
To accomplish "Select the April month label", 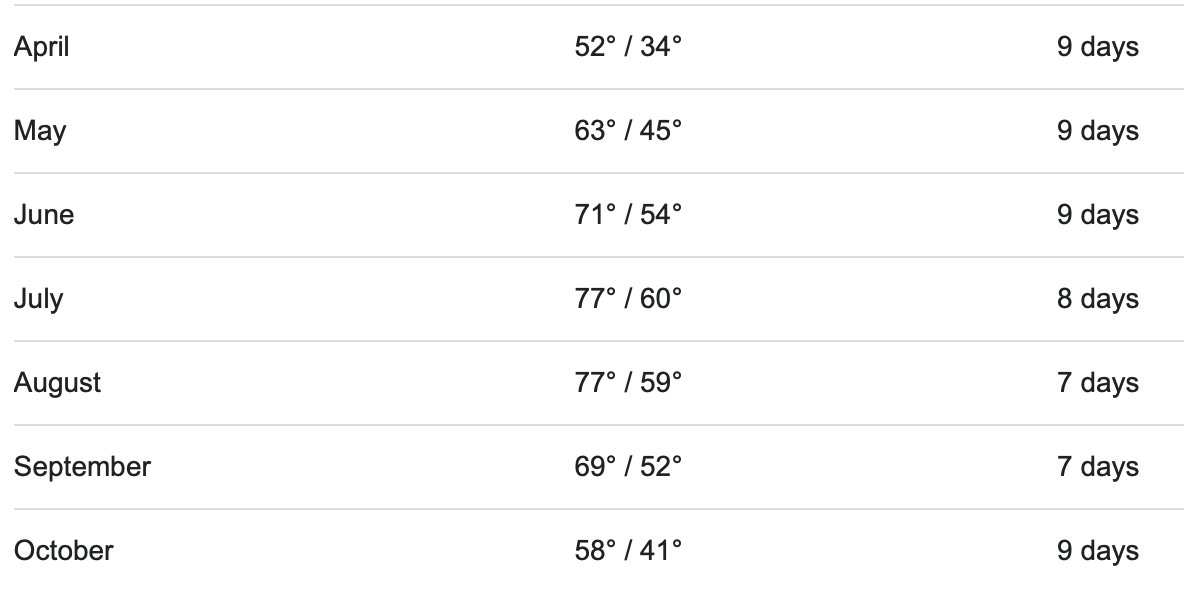I will (42, 48).
